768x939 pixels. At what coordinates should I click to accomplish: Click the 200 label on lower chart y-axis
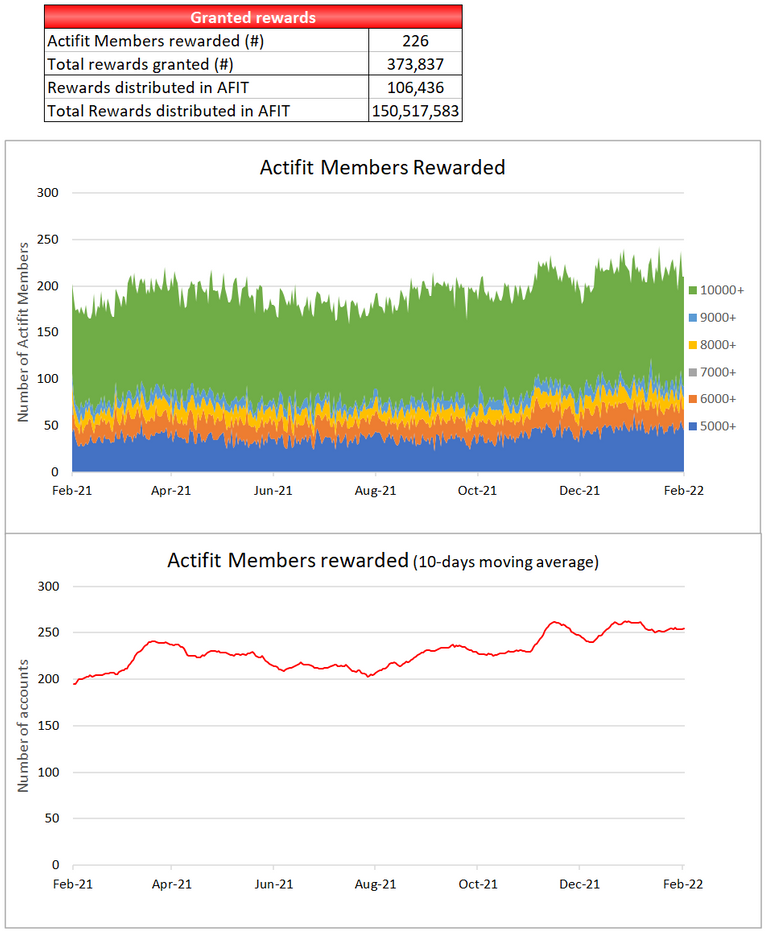pos(49,679)
